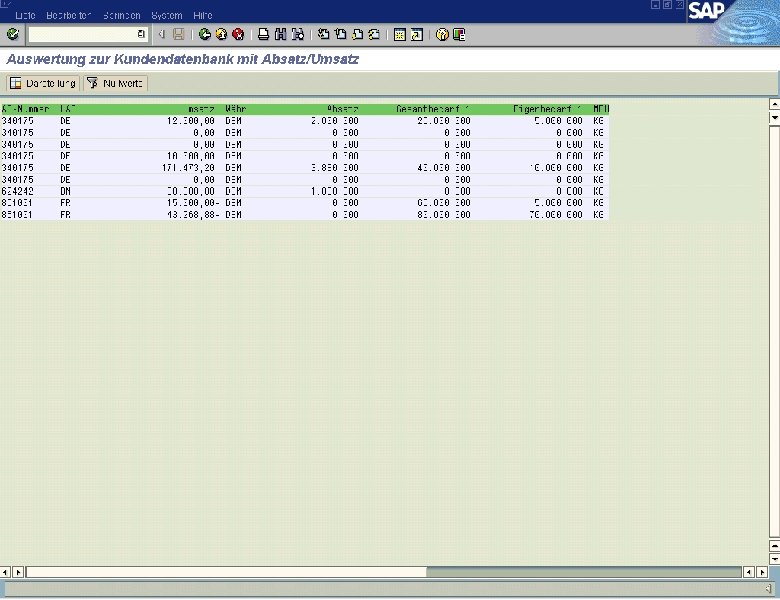The height and width of the screenshot is (600, 780).
Task: Click the Absatz column header
Action: (343, 108)
